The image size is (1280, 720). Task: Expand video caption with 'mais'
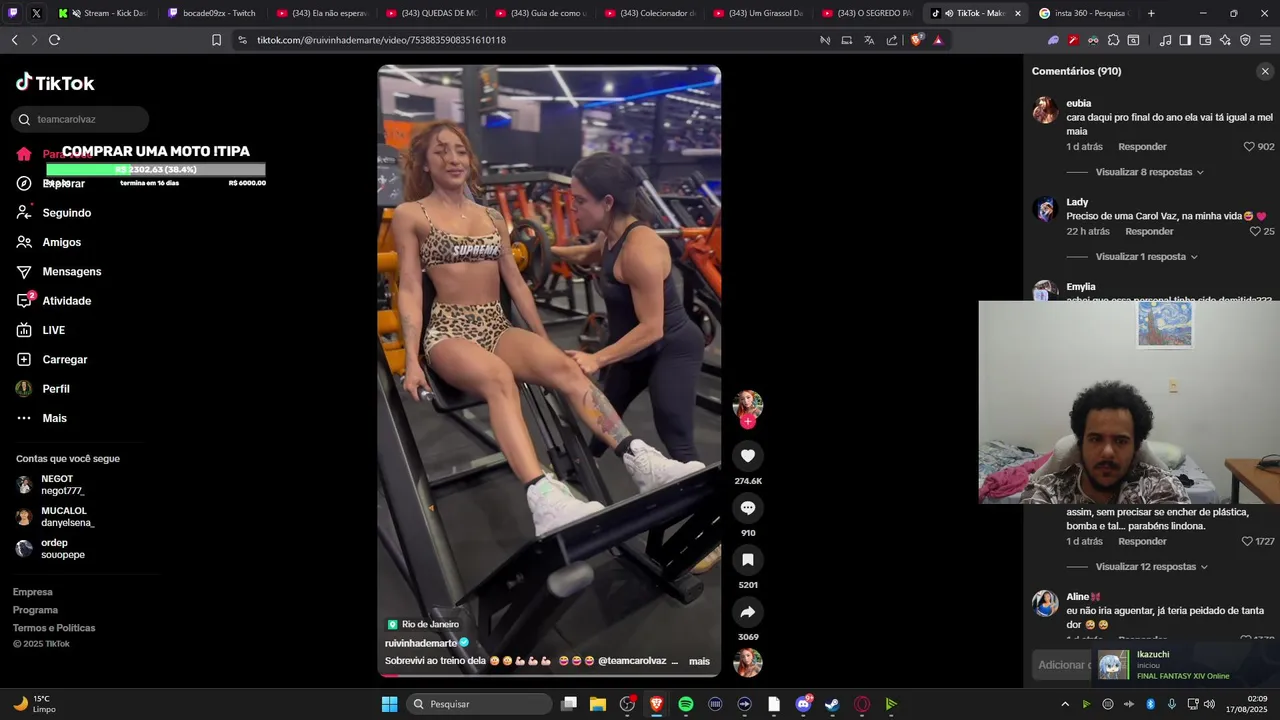[x=699, y=661]
